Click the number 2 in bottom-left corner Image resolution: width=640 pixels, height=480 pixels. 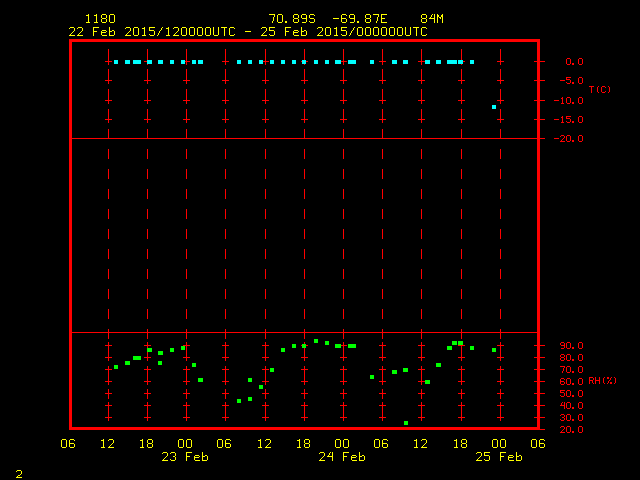point(19,472)
